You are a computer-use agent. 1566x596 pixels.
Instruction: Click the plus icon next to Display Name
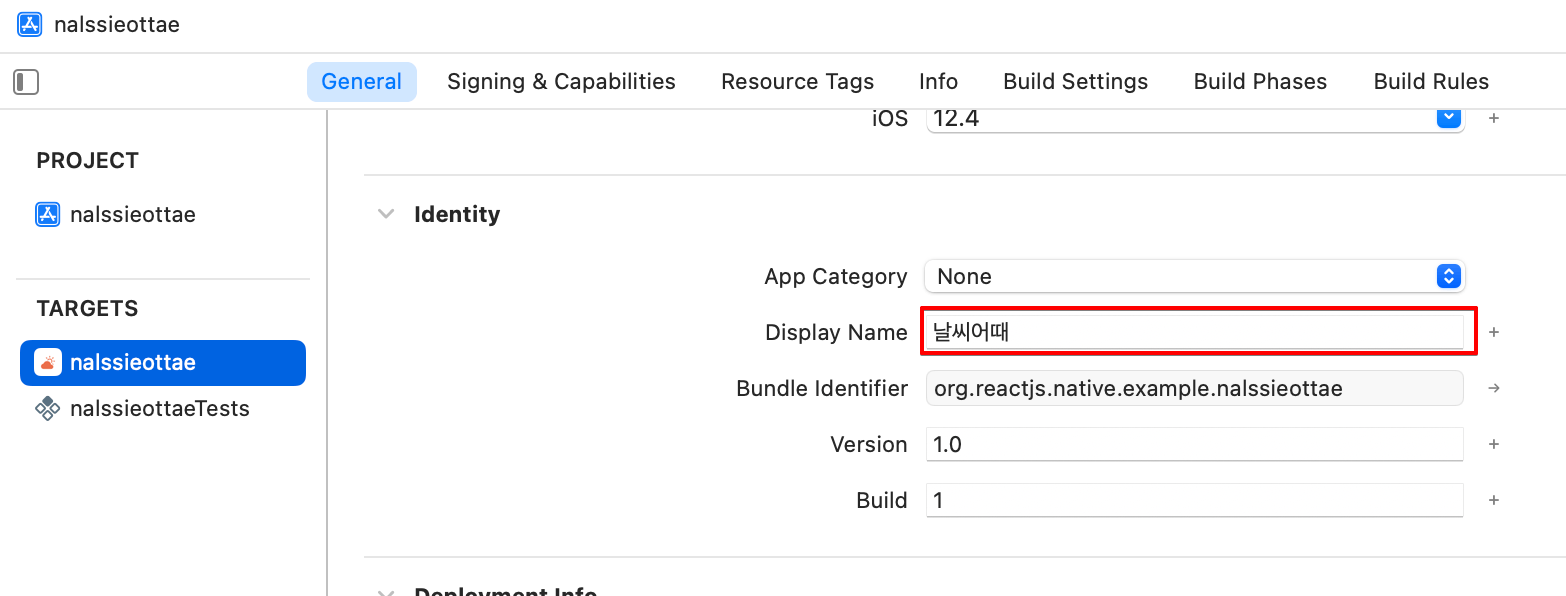(x=1494, y=332)
